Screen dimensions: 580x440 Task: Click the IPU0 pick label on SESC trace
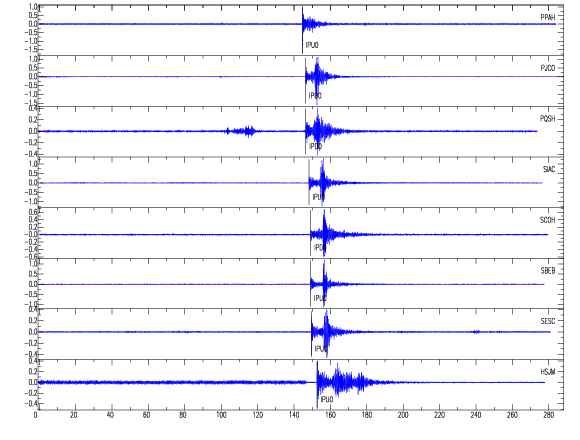[x=321, y=349]
